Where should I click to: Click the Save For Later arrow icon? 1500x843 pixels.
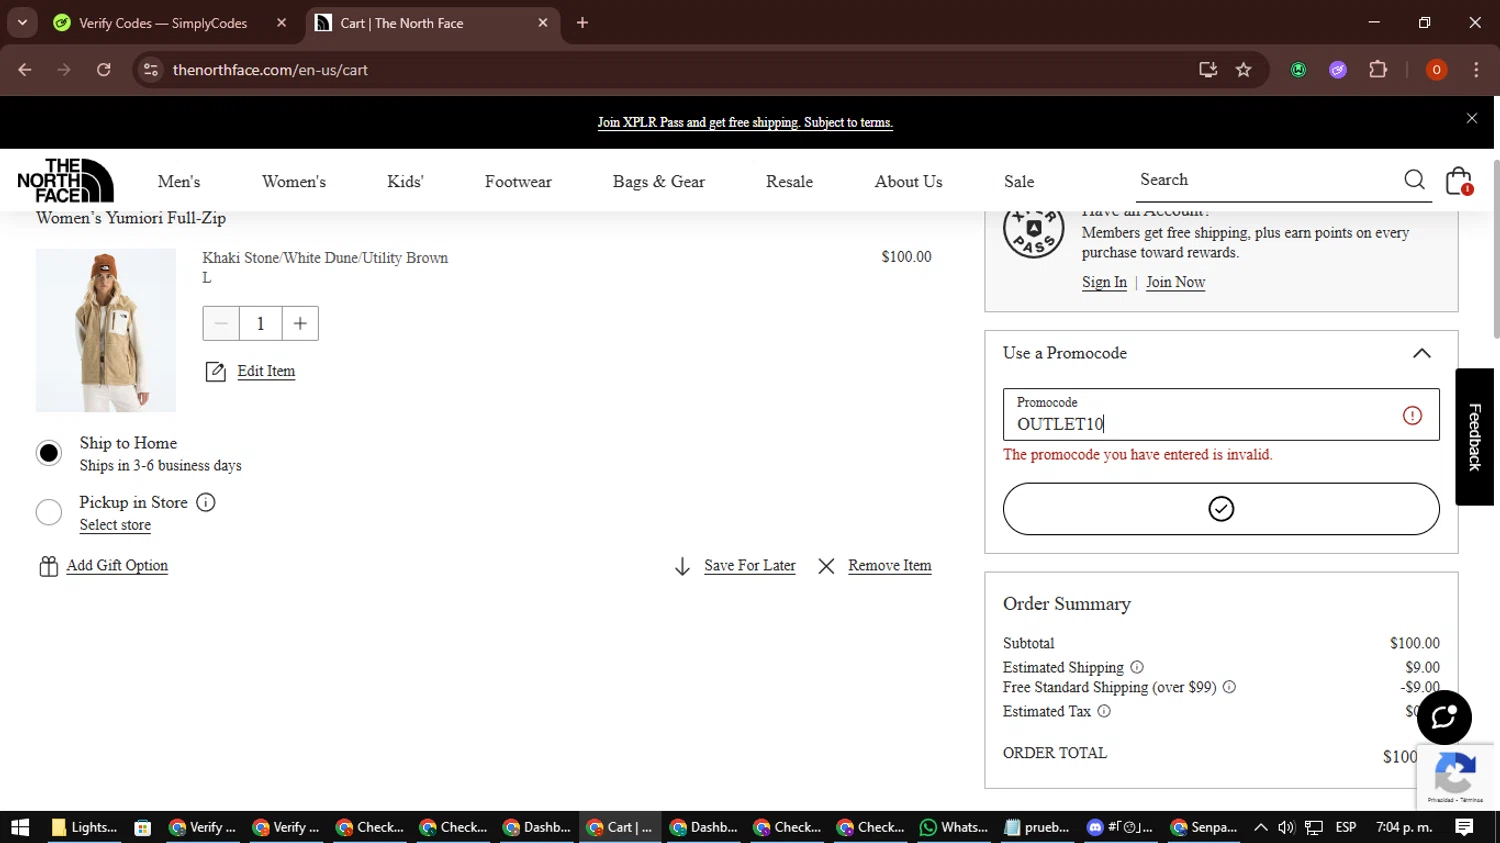(x=682, y=566)
